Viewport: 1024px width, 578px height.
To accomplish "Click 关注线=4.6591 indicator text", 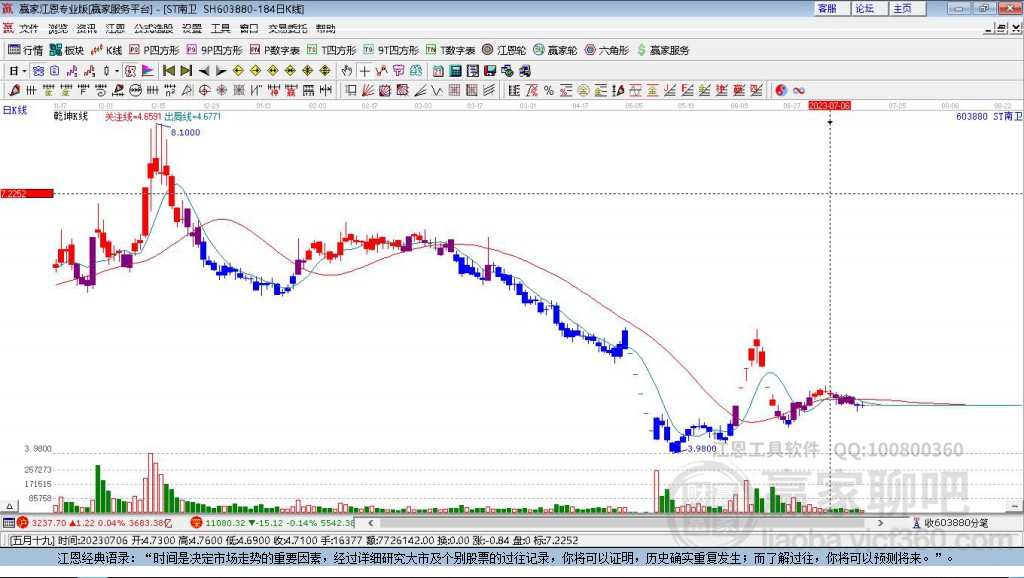I will [133, 116].
